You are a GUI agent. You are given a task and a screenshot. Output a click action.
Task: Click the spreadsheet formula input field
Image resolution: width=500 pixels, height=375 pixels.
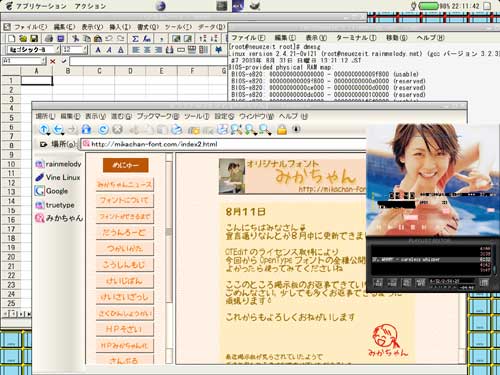148,61
